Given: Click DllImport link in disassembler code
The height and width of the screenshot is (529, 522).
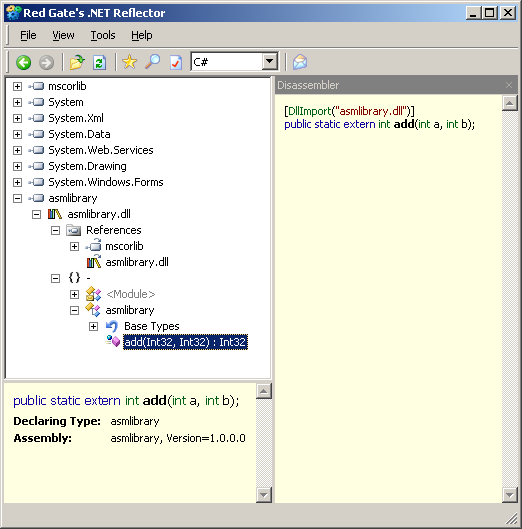Looking at the screenshot, I should tap(310, 111).
